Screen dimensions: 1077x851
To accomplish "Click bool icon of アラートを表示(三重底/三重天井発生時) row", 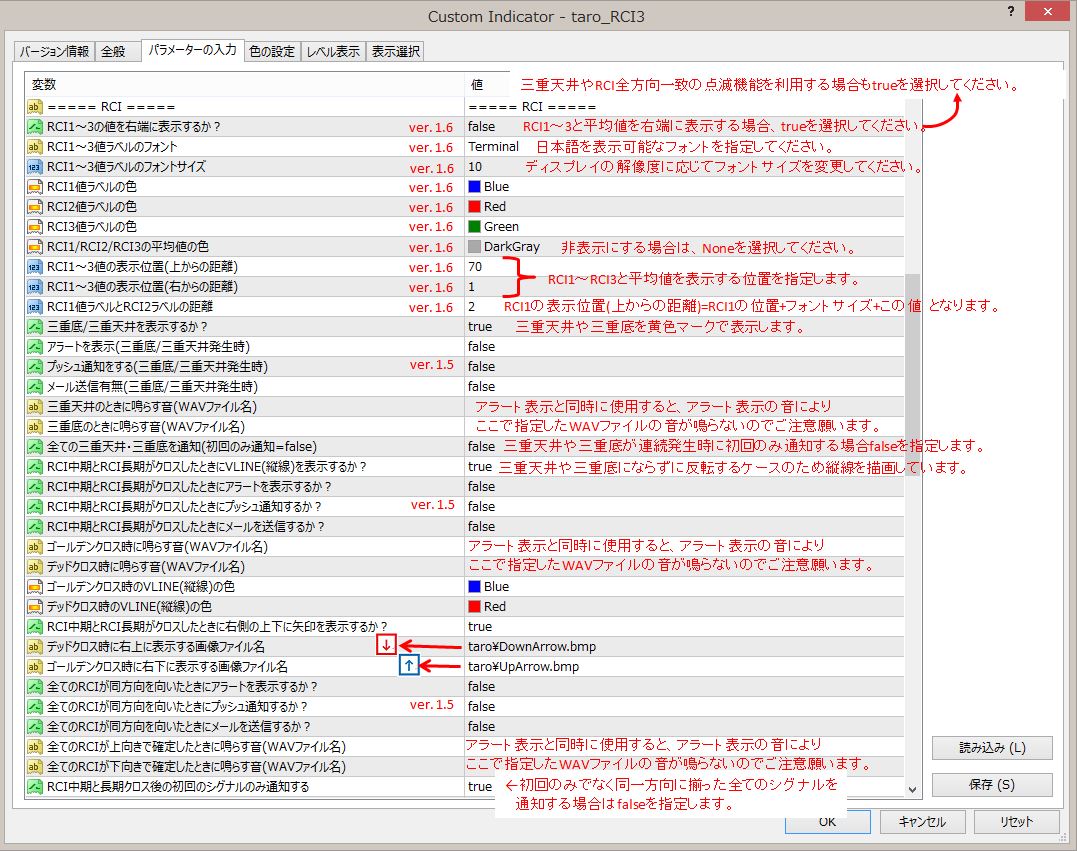I will tap(34, 347).
